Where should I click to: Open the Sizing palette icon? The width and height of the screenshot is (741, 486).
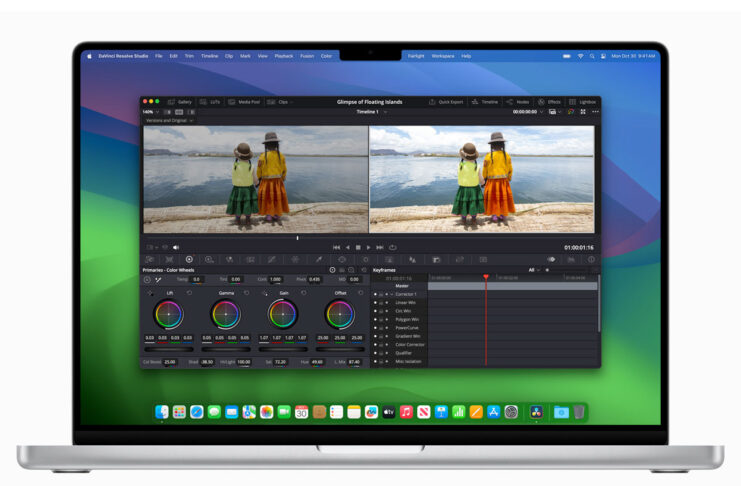(459, 260)
